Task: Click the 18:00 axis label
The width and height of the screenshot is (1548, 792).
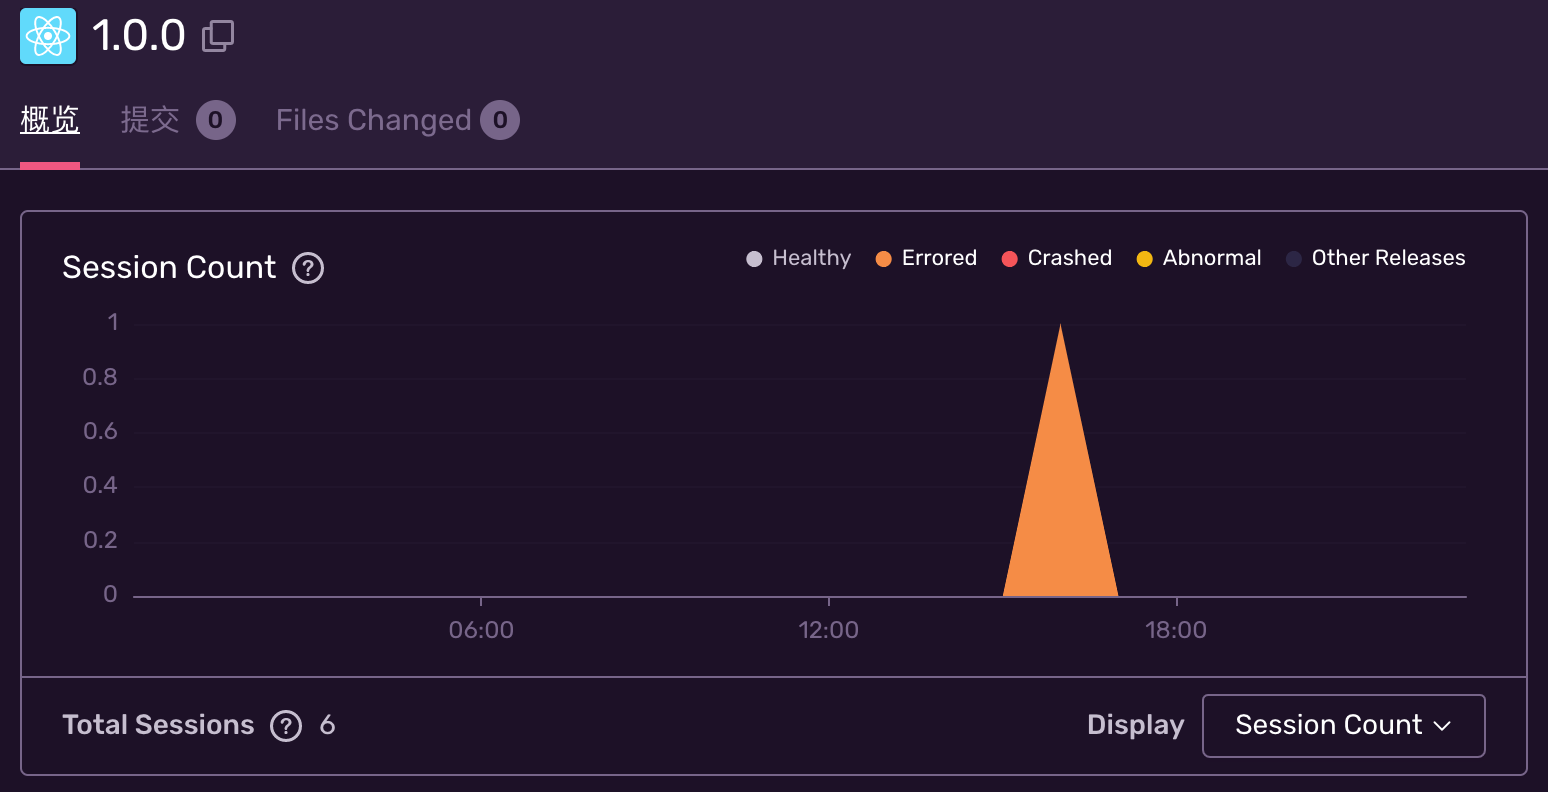Action: tap(1176, 630)
